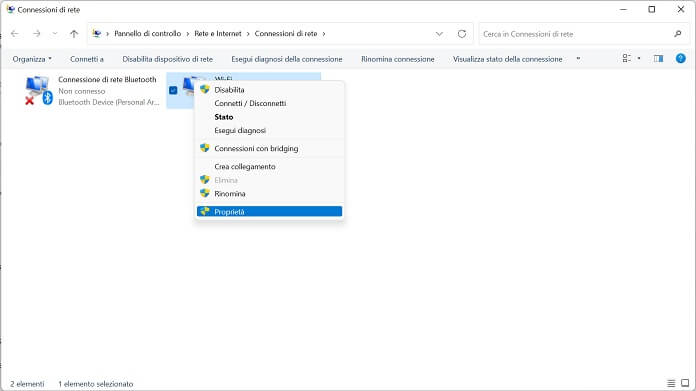Click the Non connesso status text
The height and width of the screenshot is (391, 696).
click(82, 91)
